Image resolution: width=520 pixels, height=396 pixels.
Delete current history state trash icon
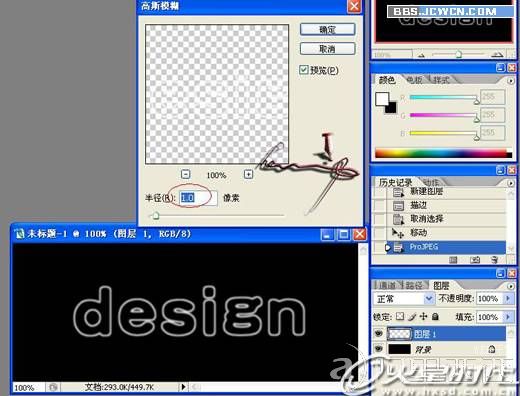point(495,260)
